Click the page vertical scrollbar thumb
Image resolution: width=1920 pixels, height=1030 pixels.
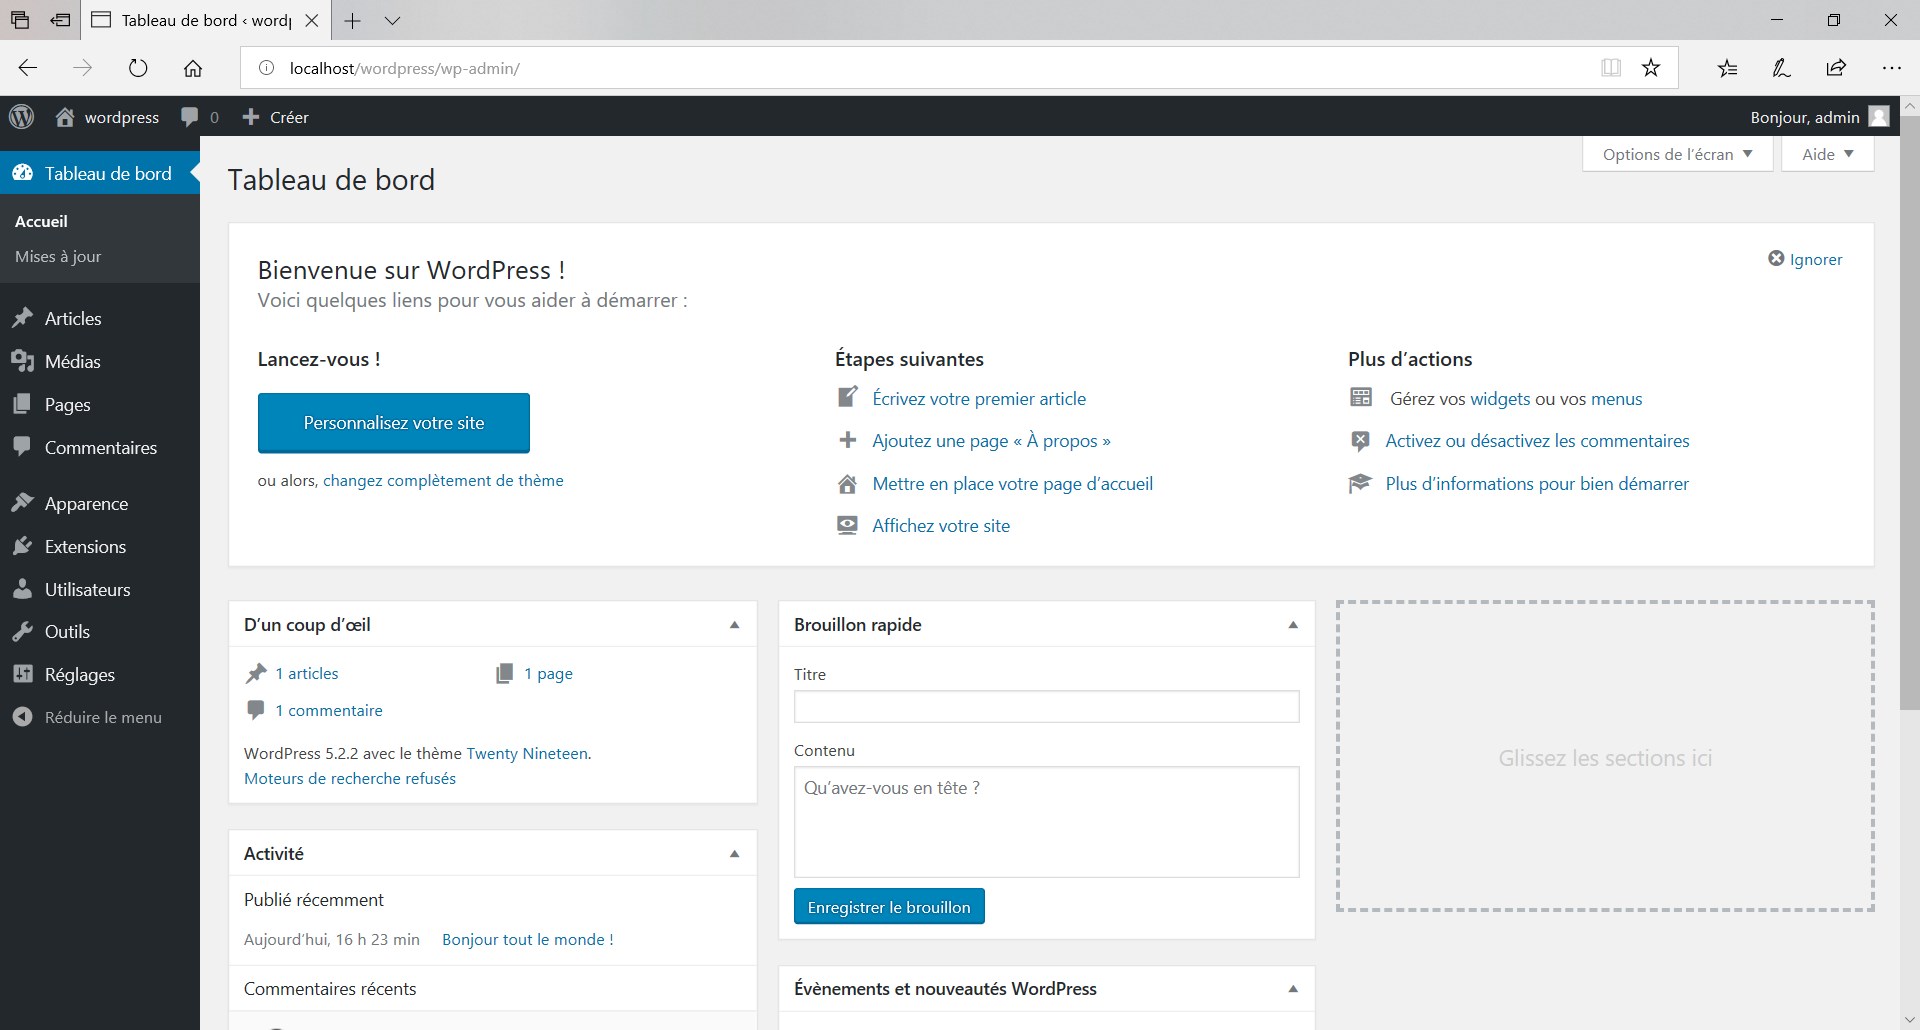1909,411
